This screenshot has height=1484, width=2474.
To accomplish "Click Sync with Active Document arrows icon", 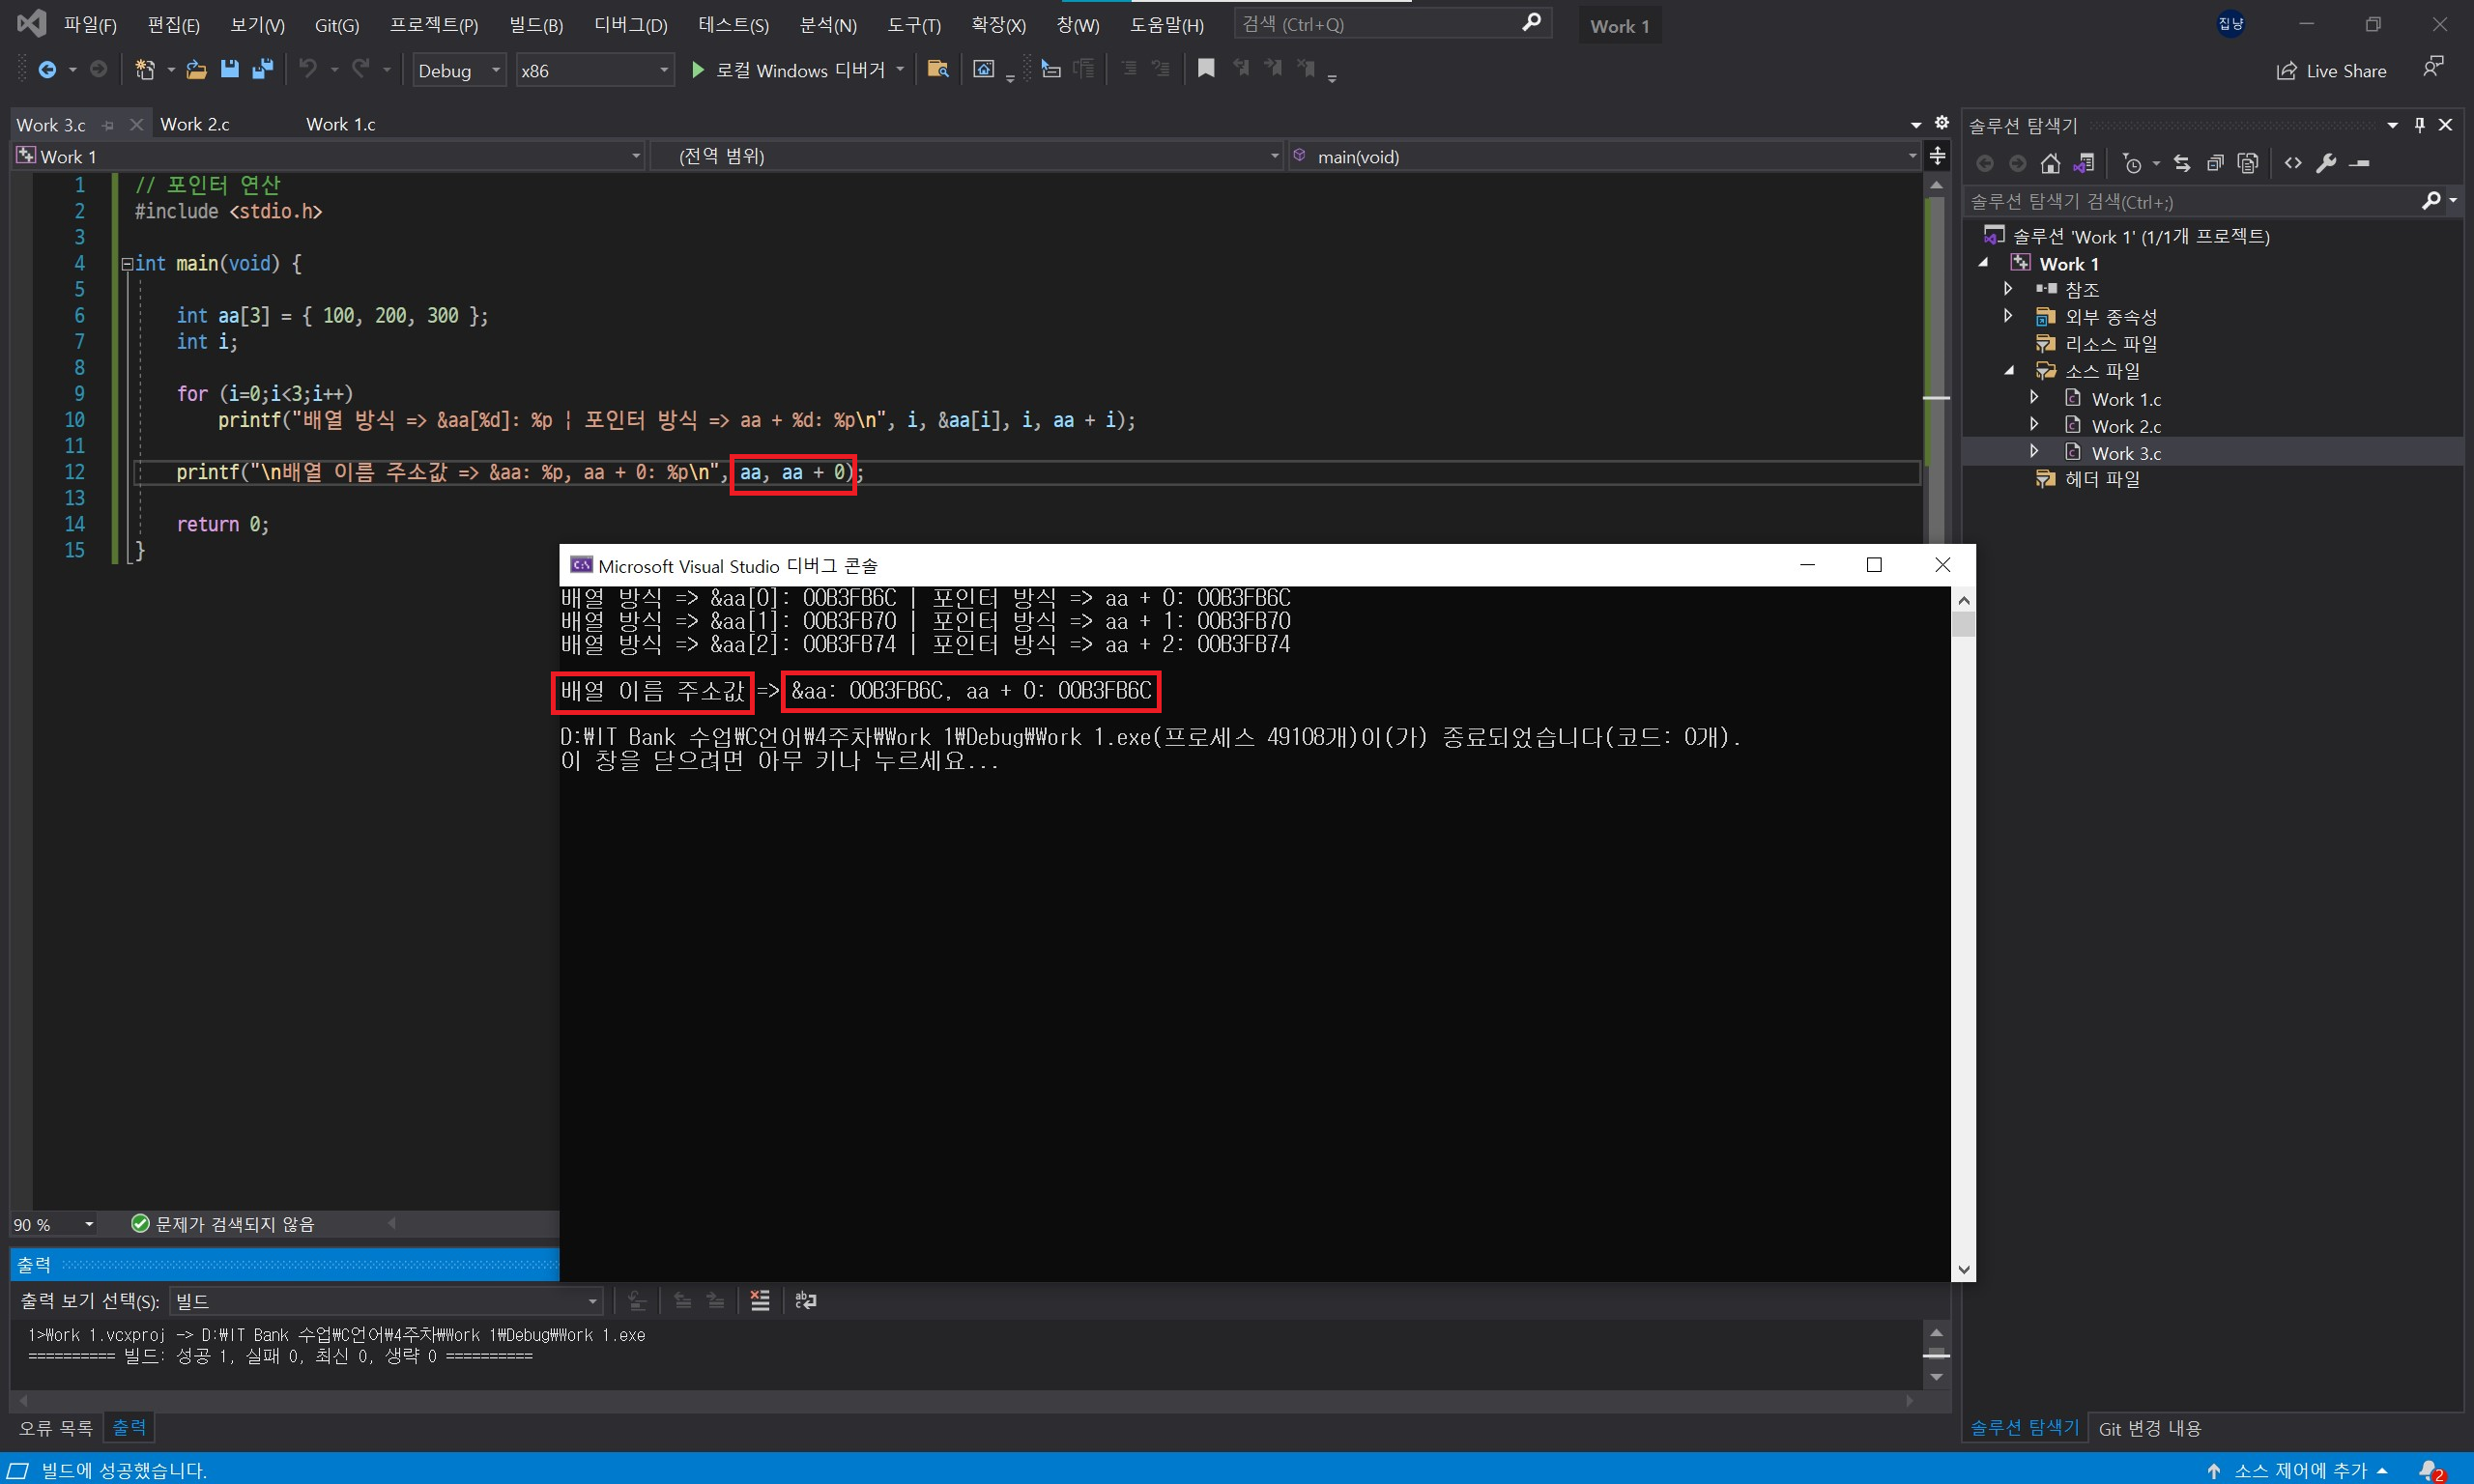I will 2182,164.
